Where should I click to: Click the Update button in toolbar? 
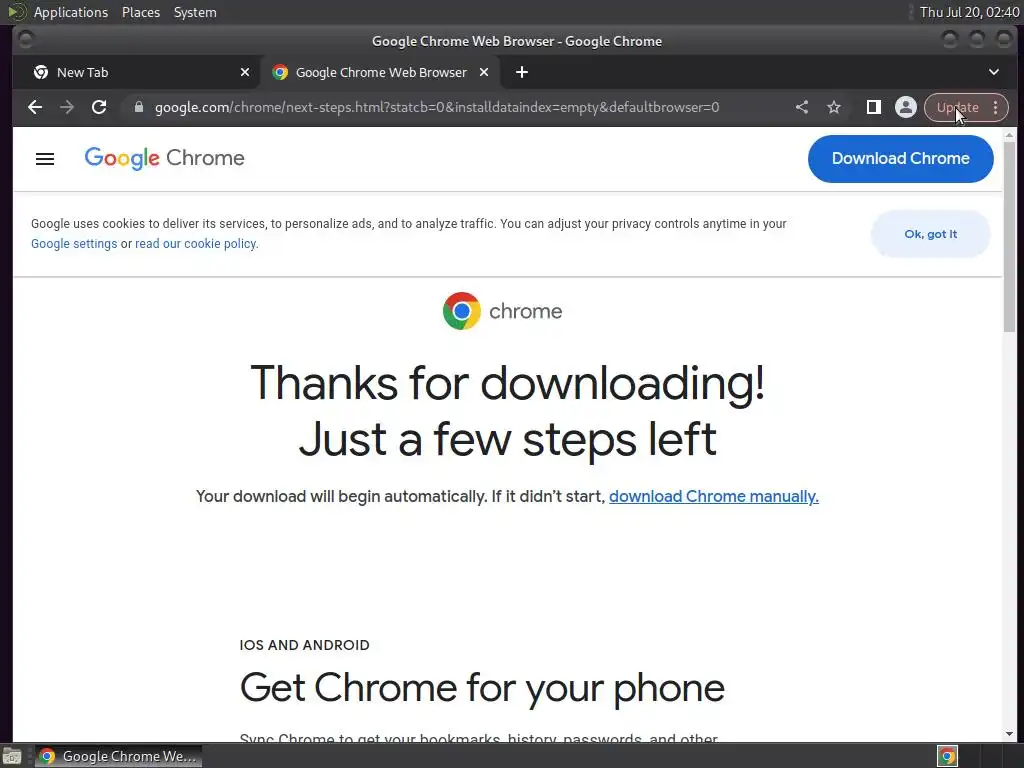pyautogui.click(x=957, y=108)
